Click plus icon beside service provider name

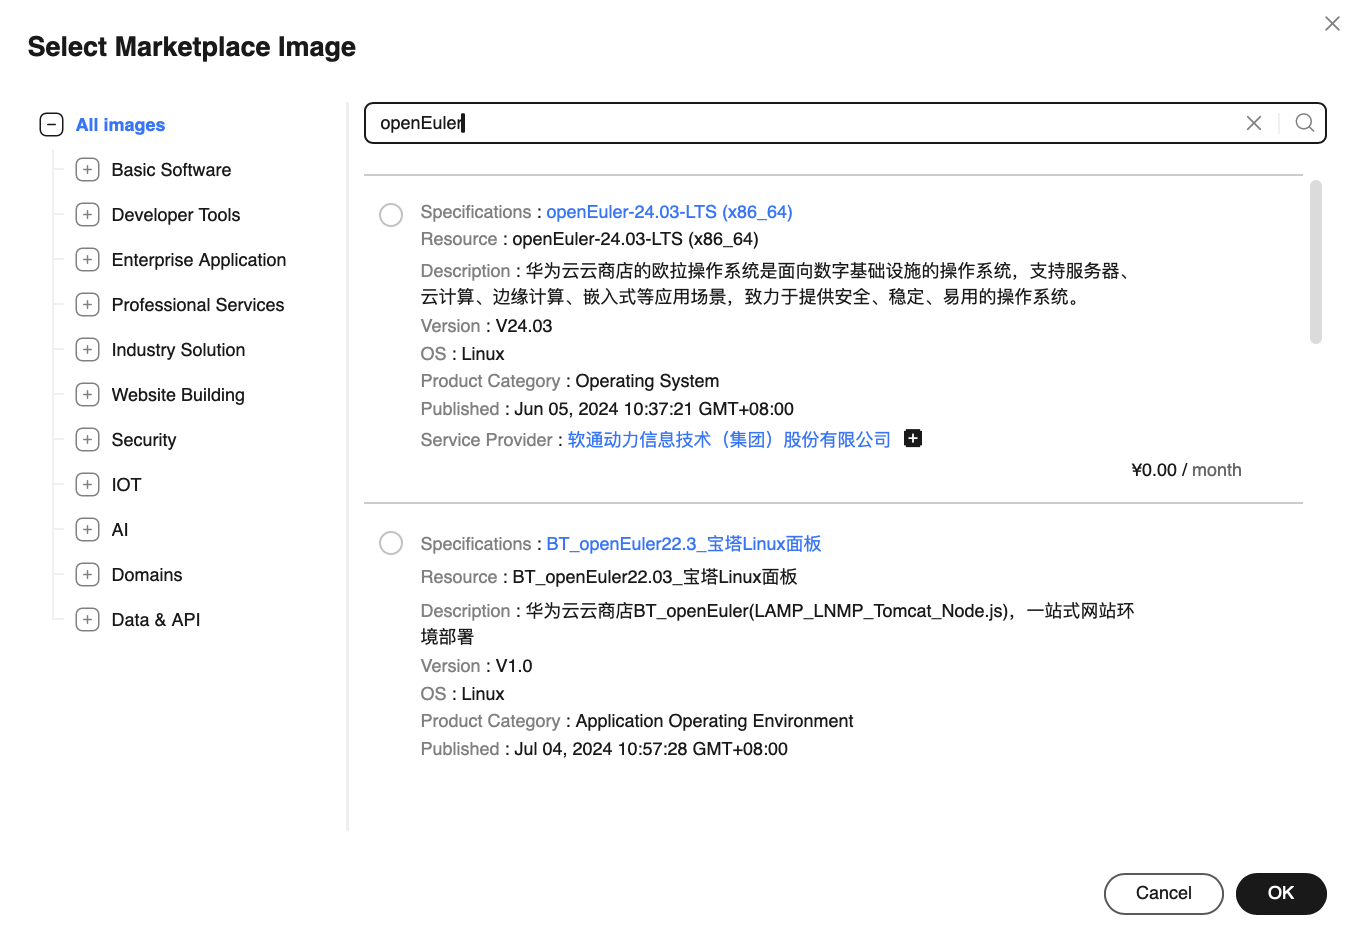[x=912, y=439]
